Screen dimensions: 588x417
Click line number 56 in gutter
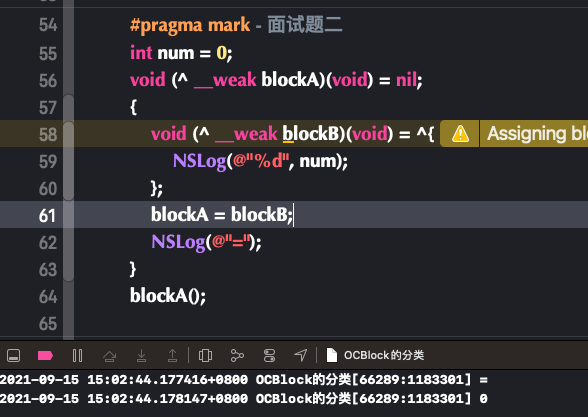pos(48,81)
